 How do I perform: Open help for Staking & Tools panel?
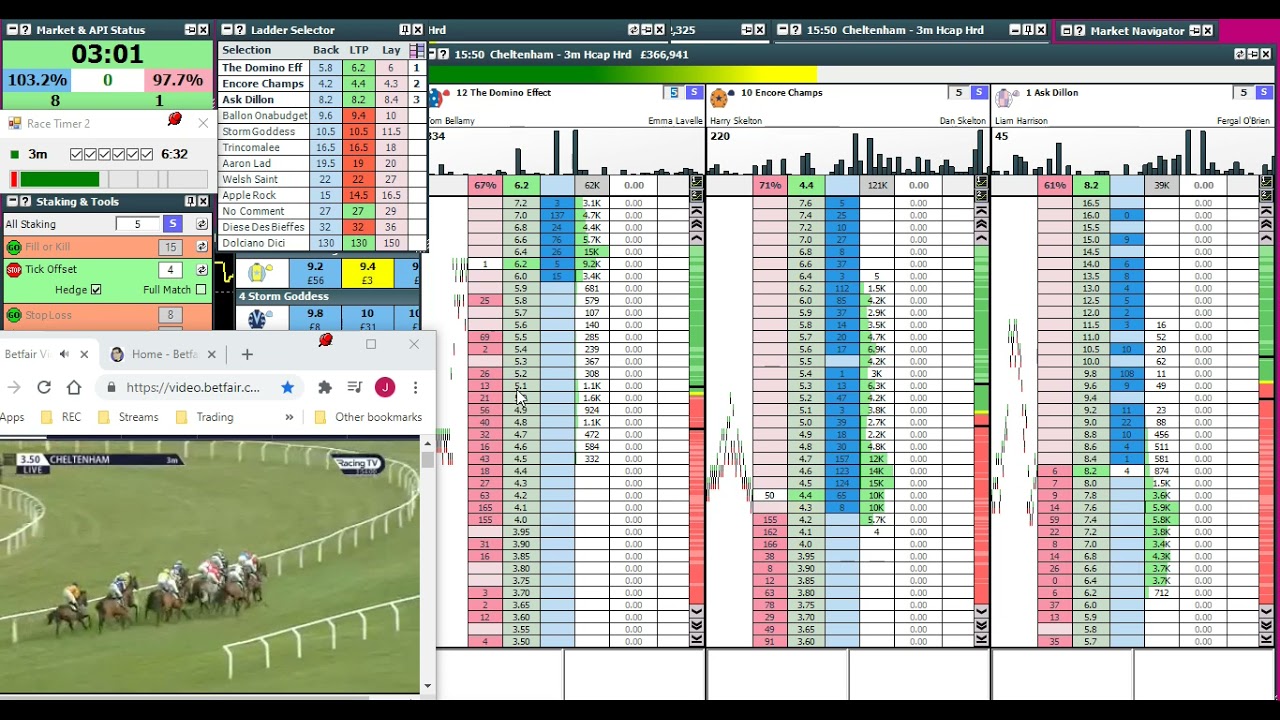pyautogui.click(x=25, y=202)
